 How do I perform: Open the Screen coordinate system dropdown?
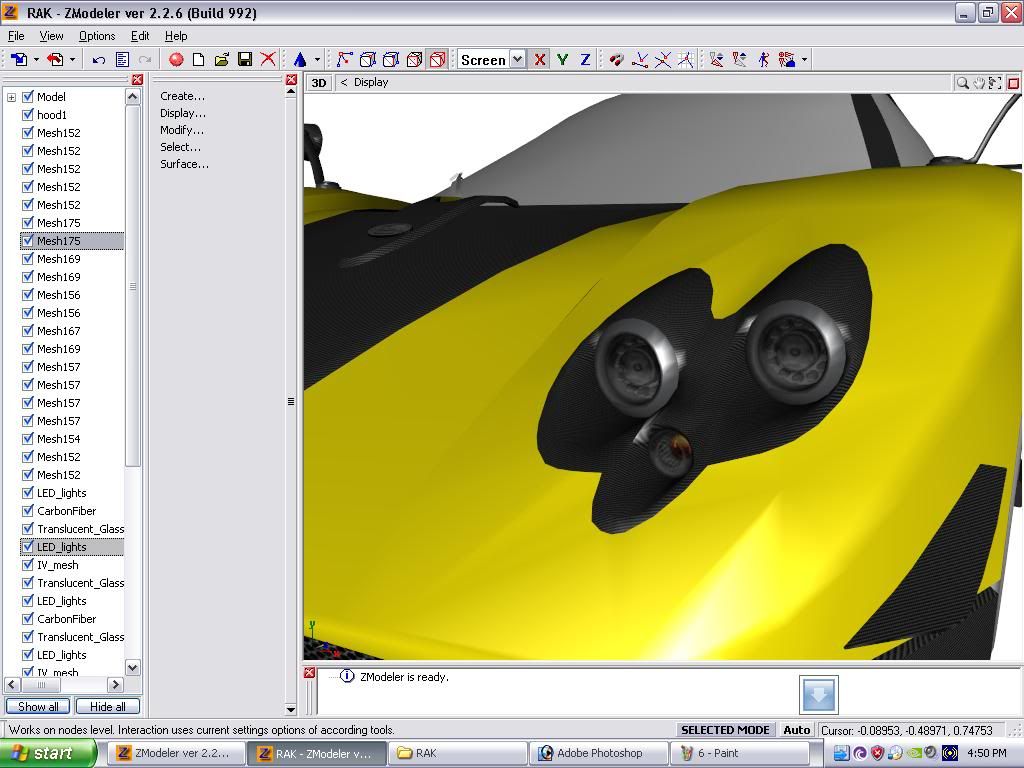click(x=517, y=60)
